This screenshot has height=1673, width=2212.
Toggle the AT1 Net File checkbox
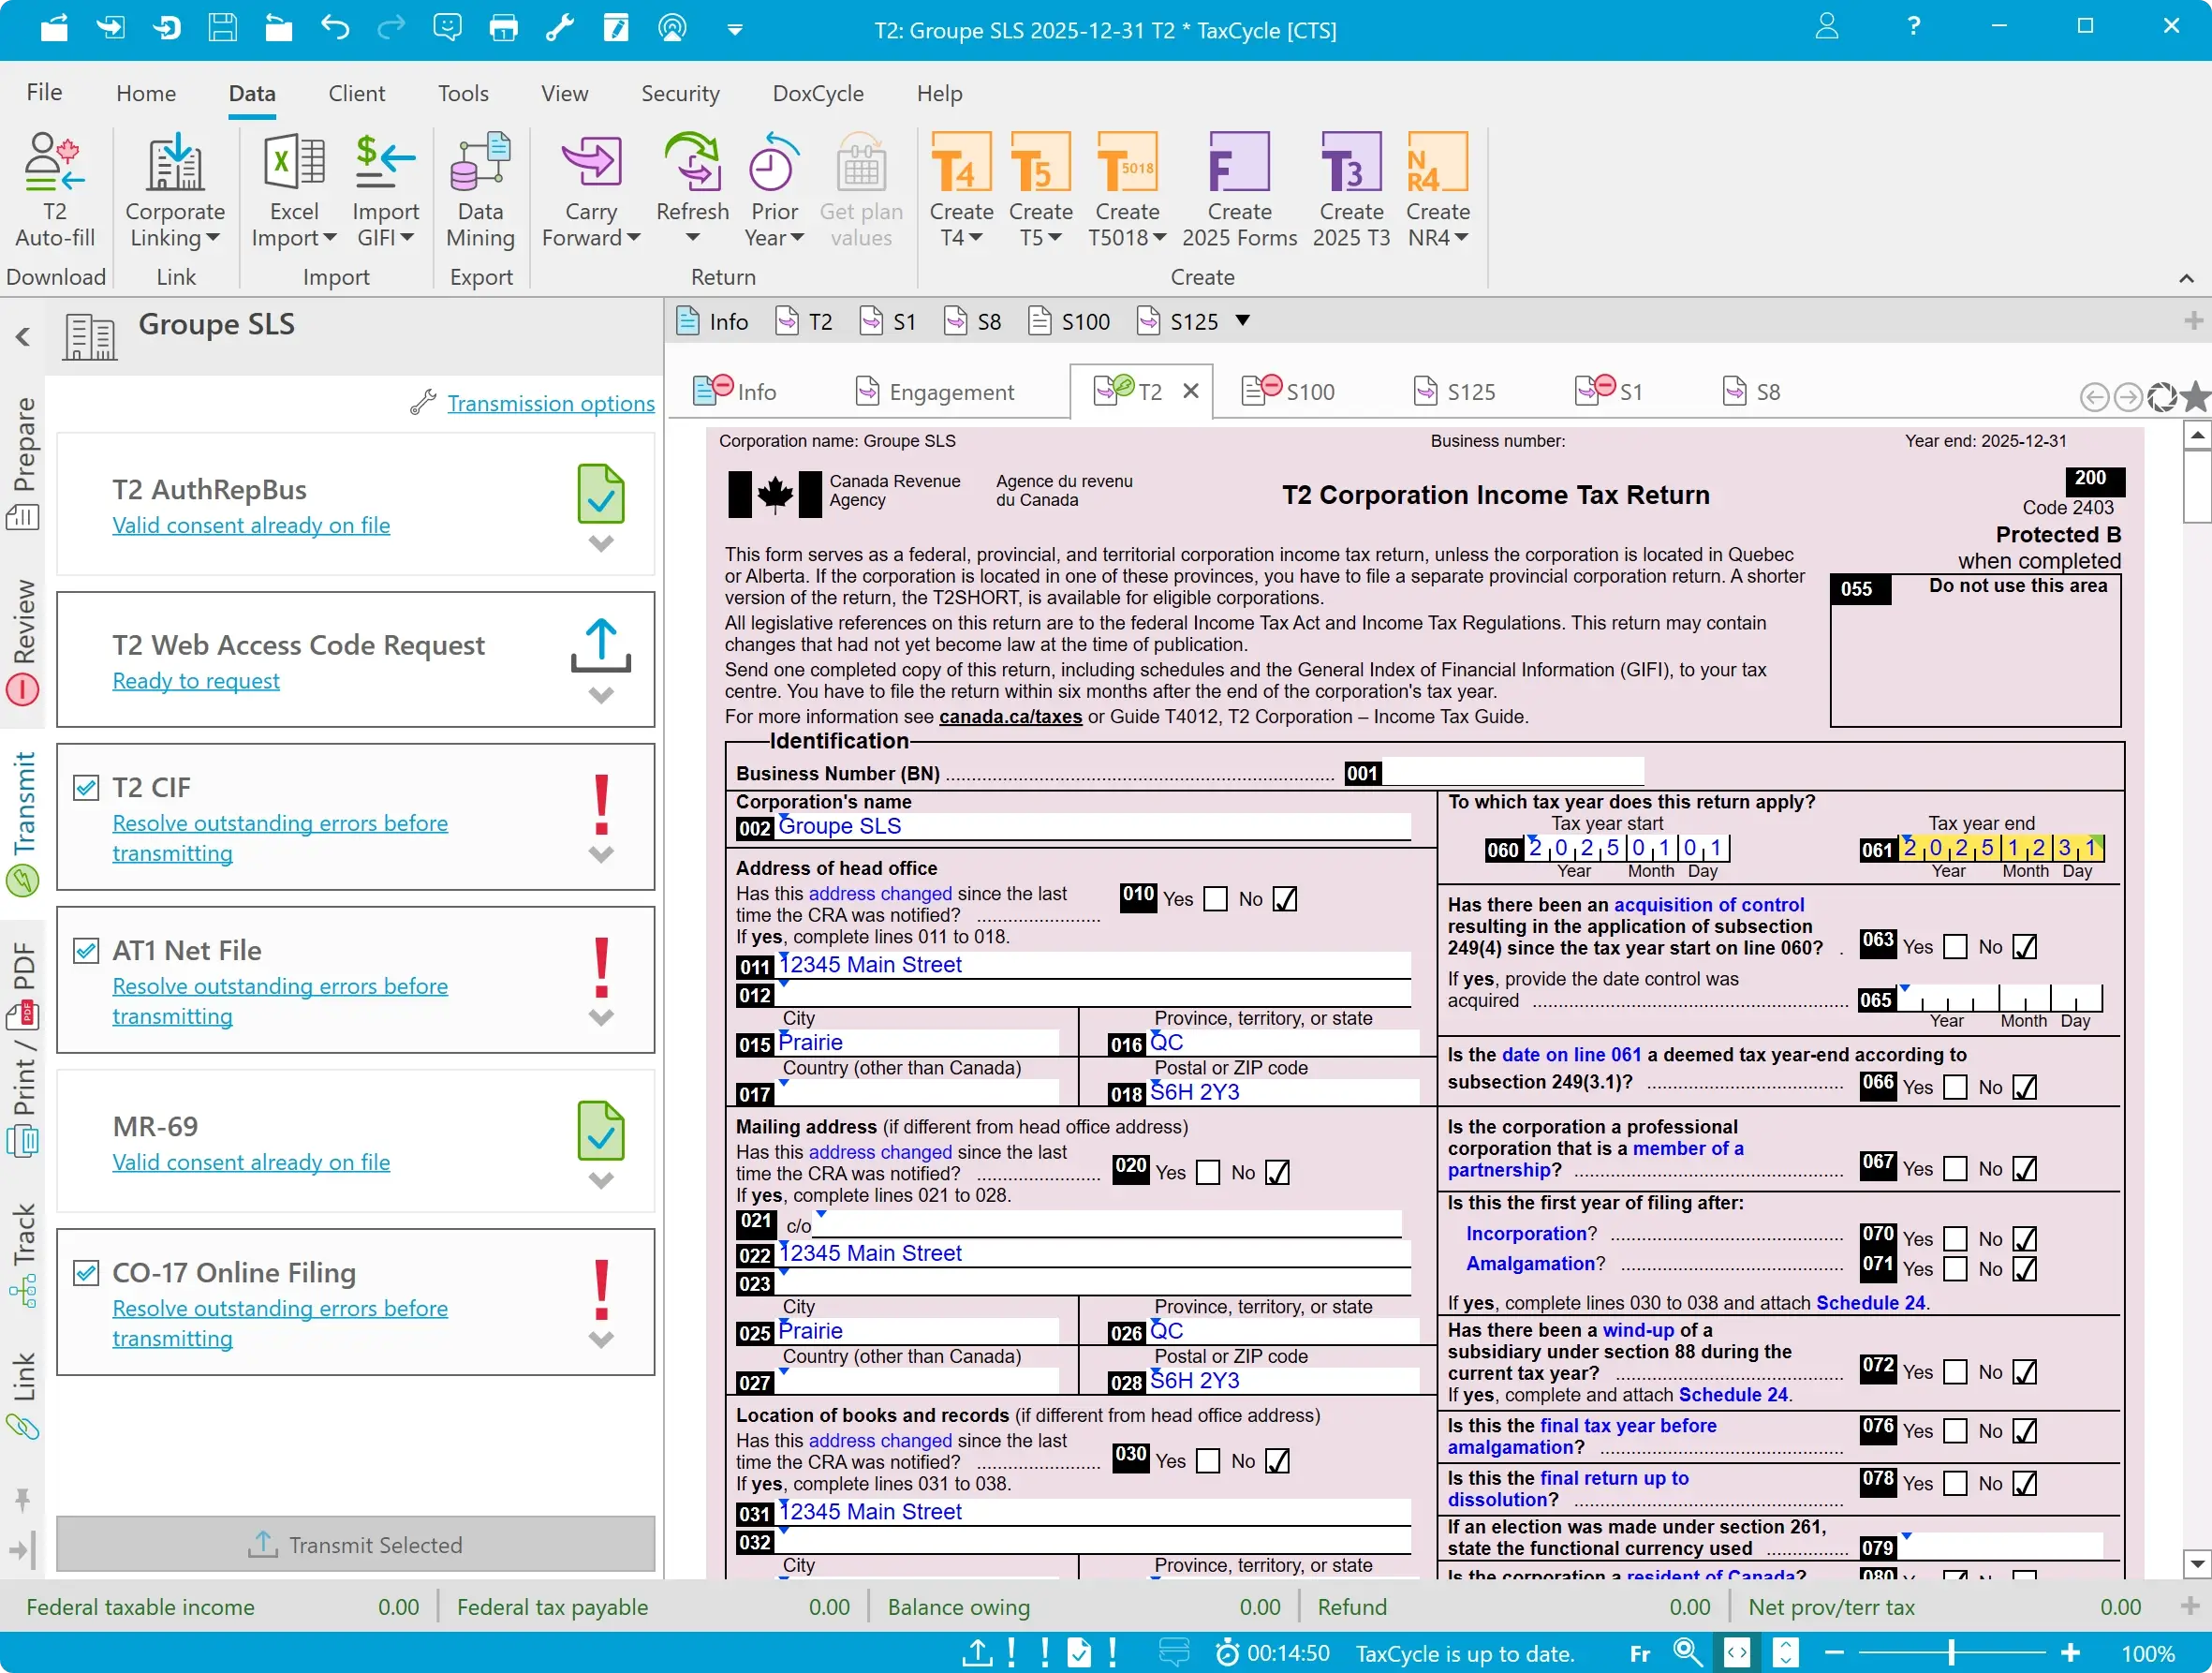point(87,951)
